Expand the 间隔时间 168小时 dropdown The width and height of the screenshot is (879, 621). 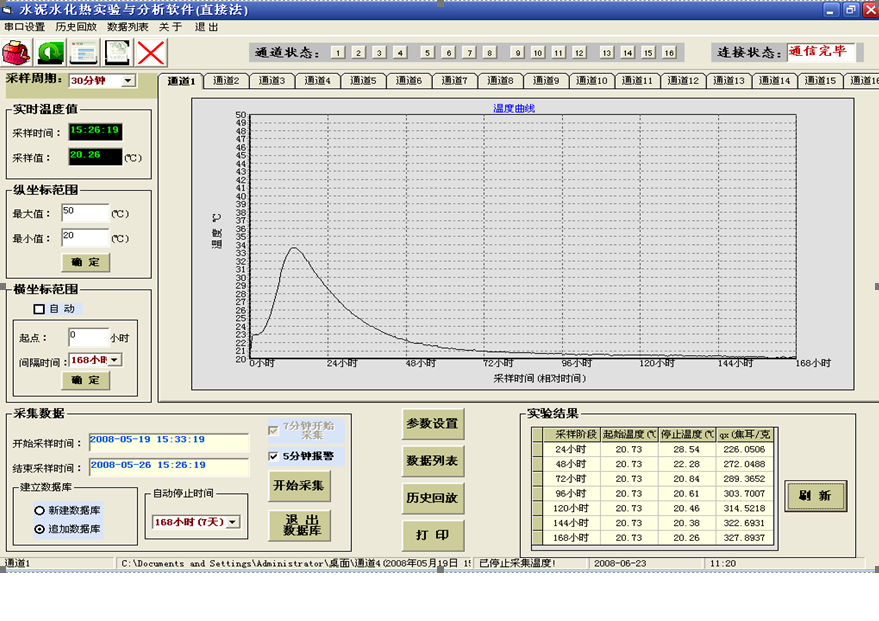[x=115, y=360]
